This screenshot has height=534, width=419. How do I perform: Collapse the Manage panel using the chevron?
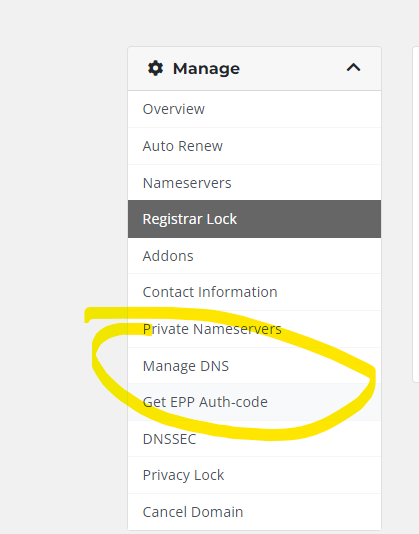point(353,67)
